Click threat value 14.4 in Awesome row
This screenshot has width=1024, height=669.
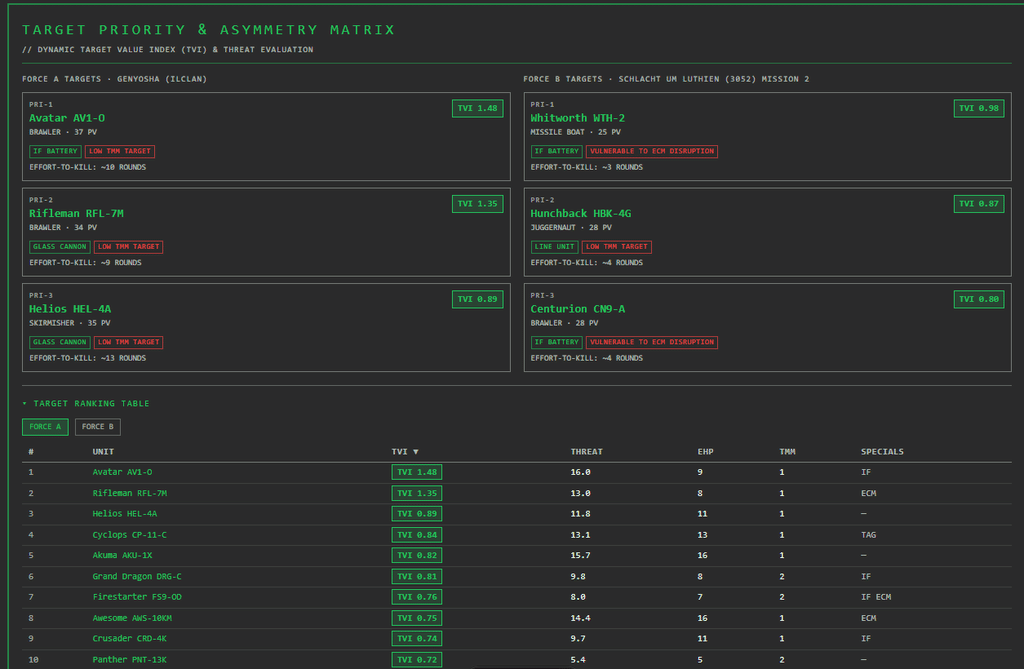(x=580, y=618)
